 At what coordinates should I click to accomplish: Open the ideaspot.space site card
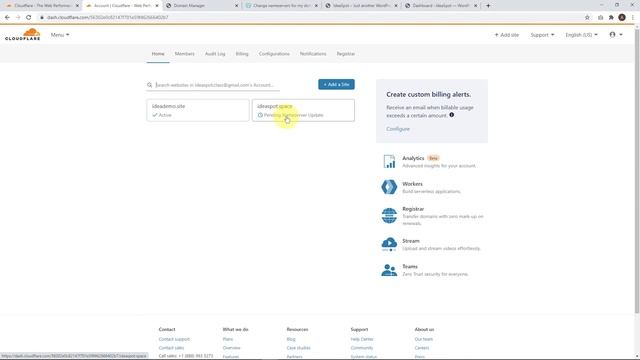tap(303, 110)
